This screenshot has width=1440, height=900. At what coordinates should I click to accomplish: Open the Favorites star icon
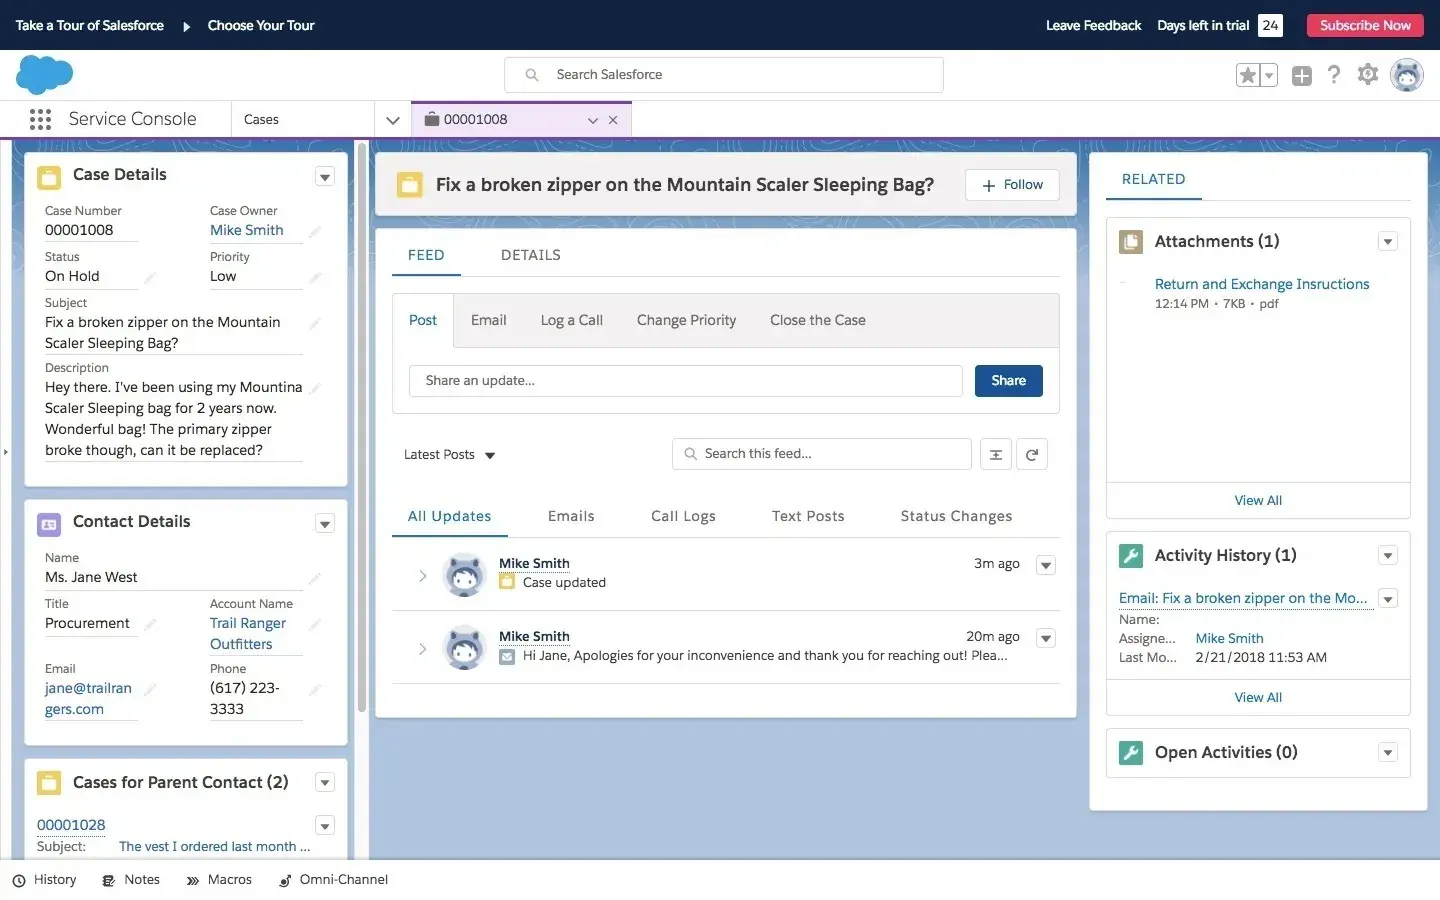1247,74
